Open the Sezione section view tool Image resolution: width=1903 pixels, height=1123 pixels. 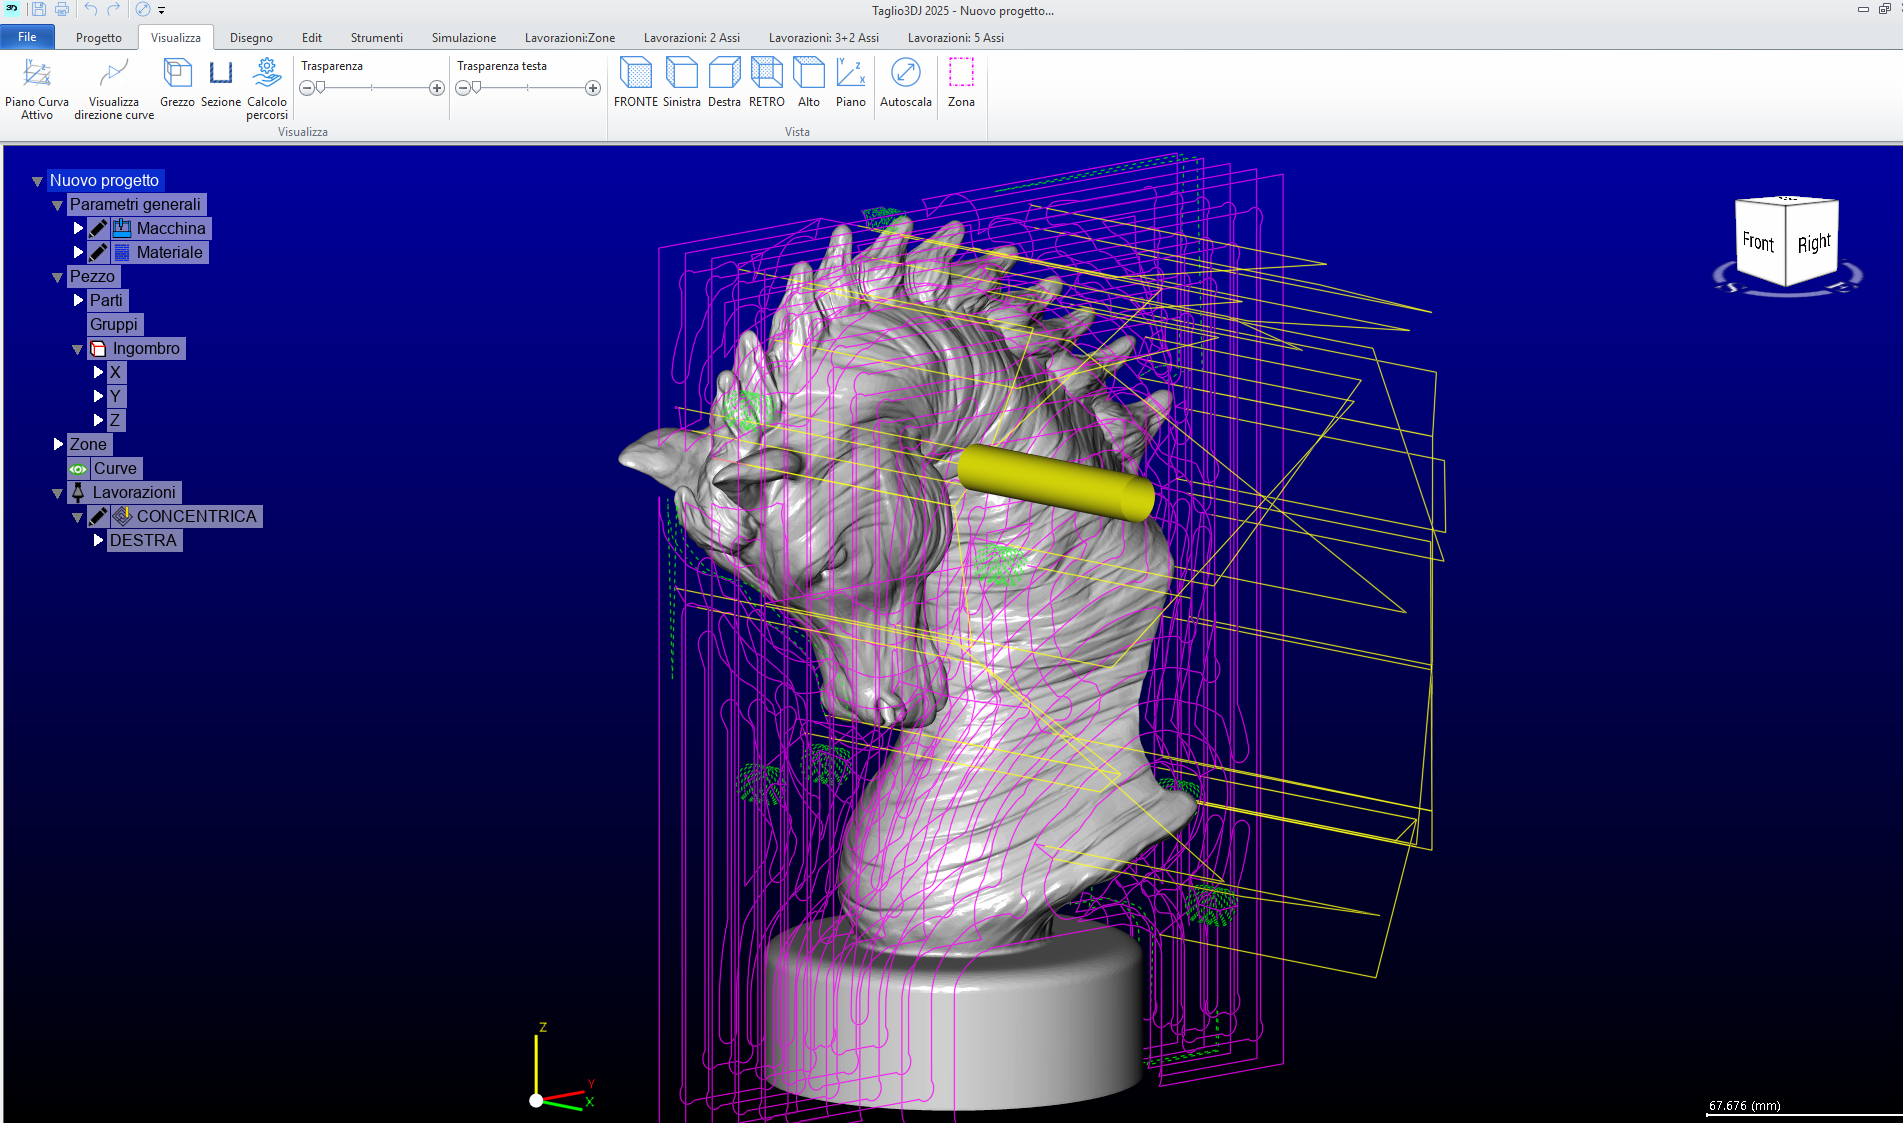click(220, 74)
